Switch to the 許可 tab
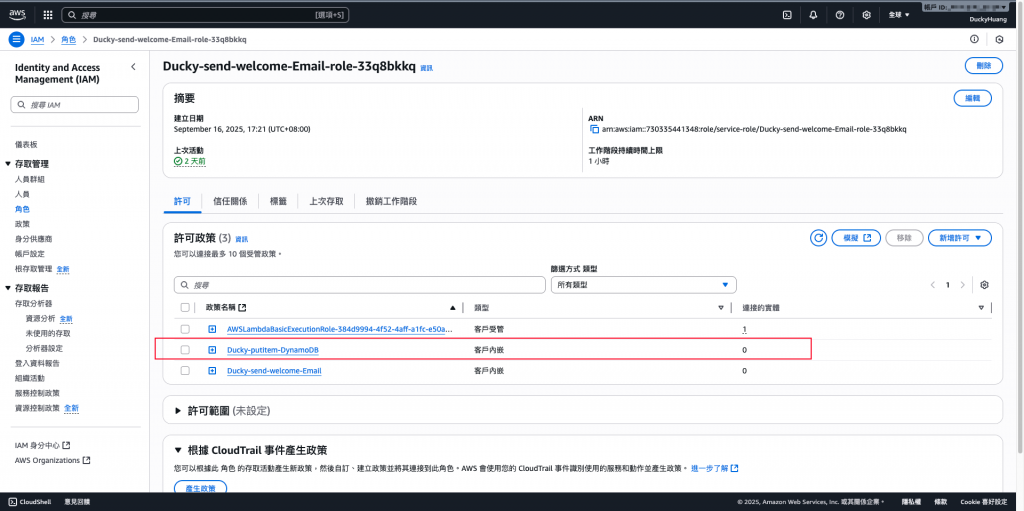The width and height of the screenshot is (1024, 511). [182, 201]
